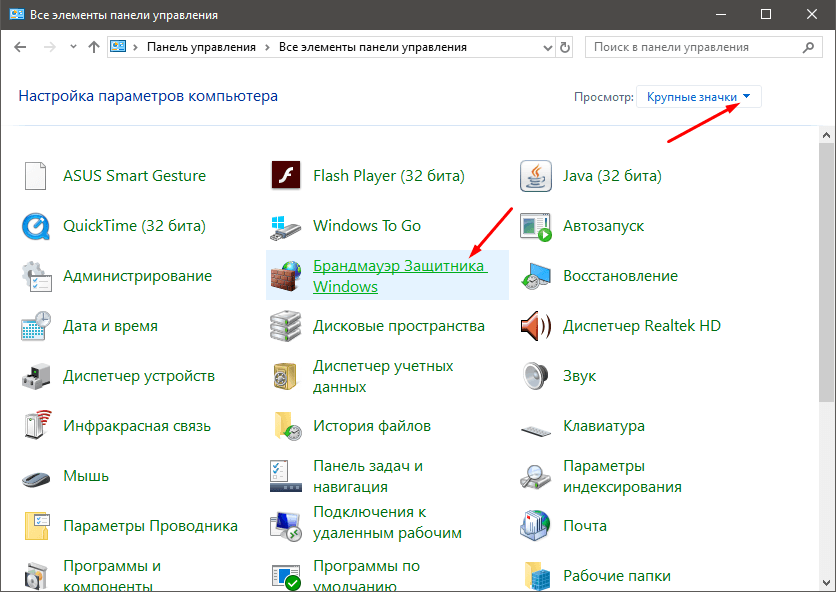
Task: Open the address bar dropdown arrow
Action: pyautogui.click(x=546, y=46)
